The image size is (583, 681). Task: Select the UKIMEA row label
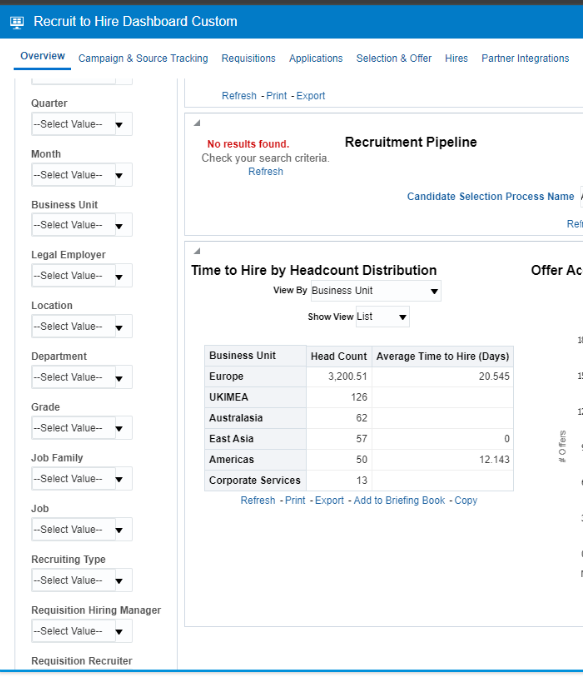(x=255, y=397)
